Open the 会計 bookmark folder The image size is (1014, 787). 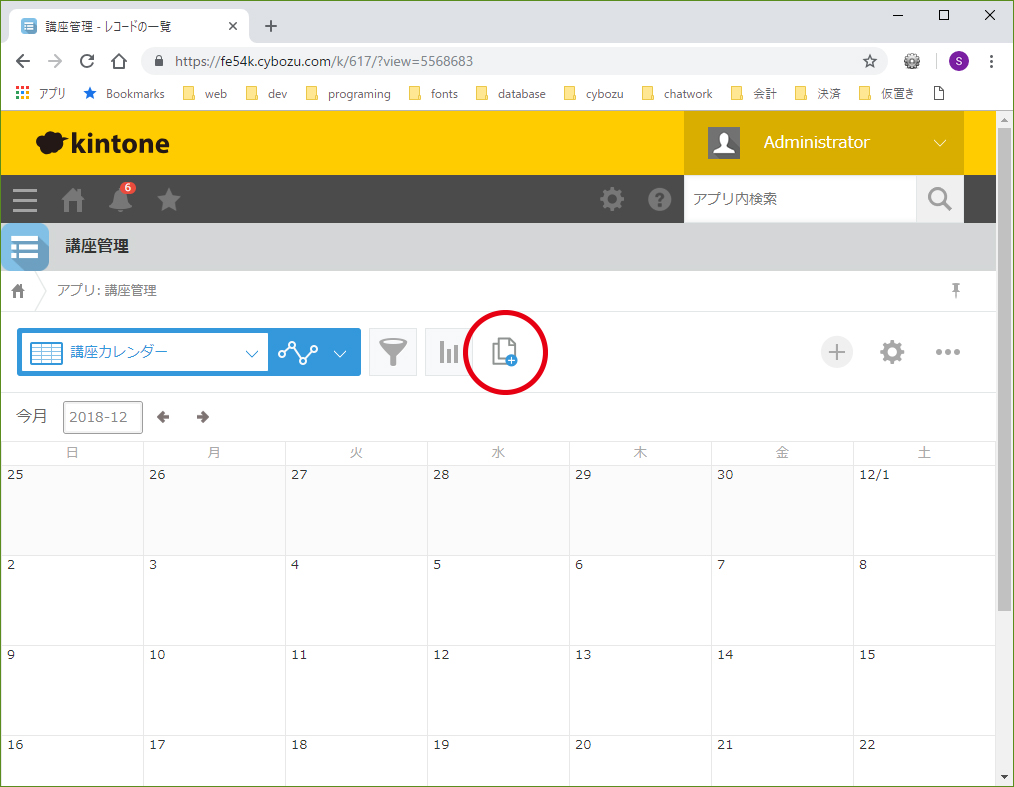pos(753,94)
